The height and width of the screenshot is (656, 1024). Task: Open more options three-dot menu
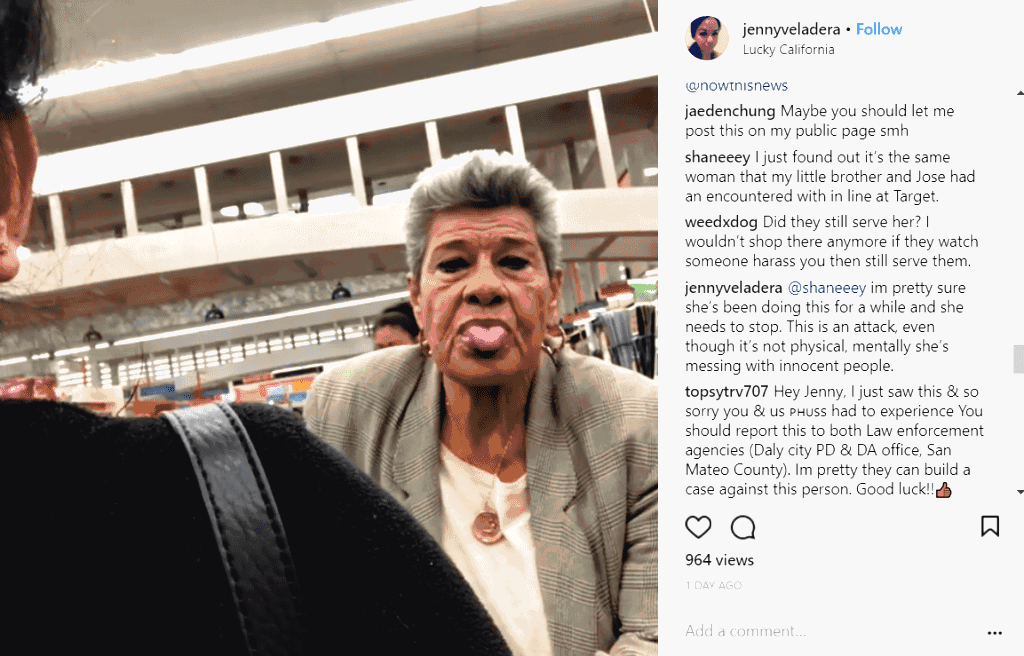point(995,632)
